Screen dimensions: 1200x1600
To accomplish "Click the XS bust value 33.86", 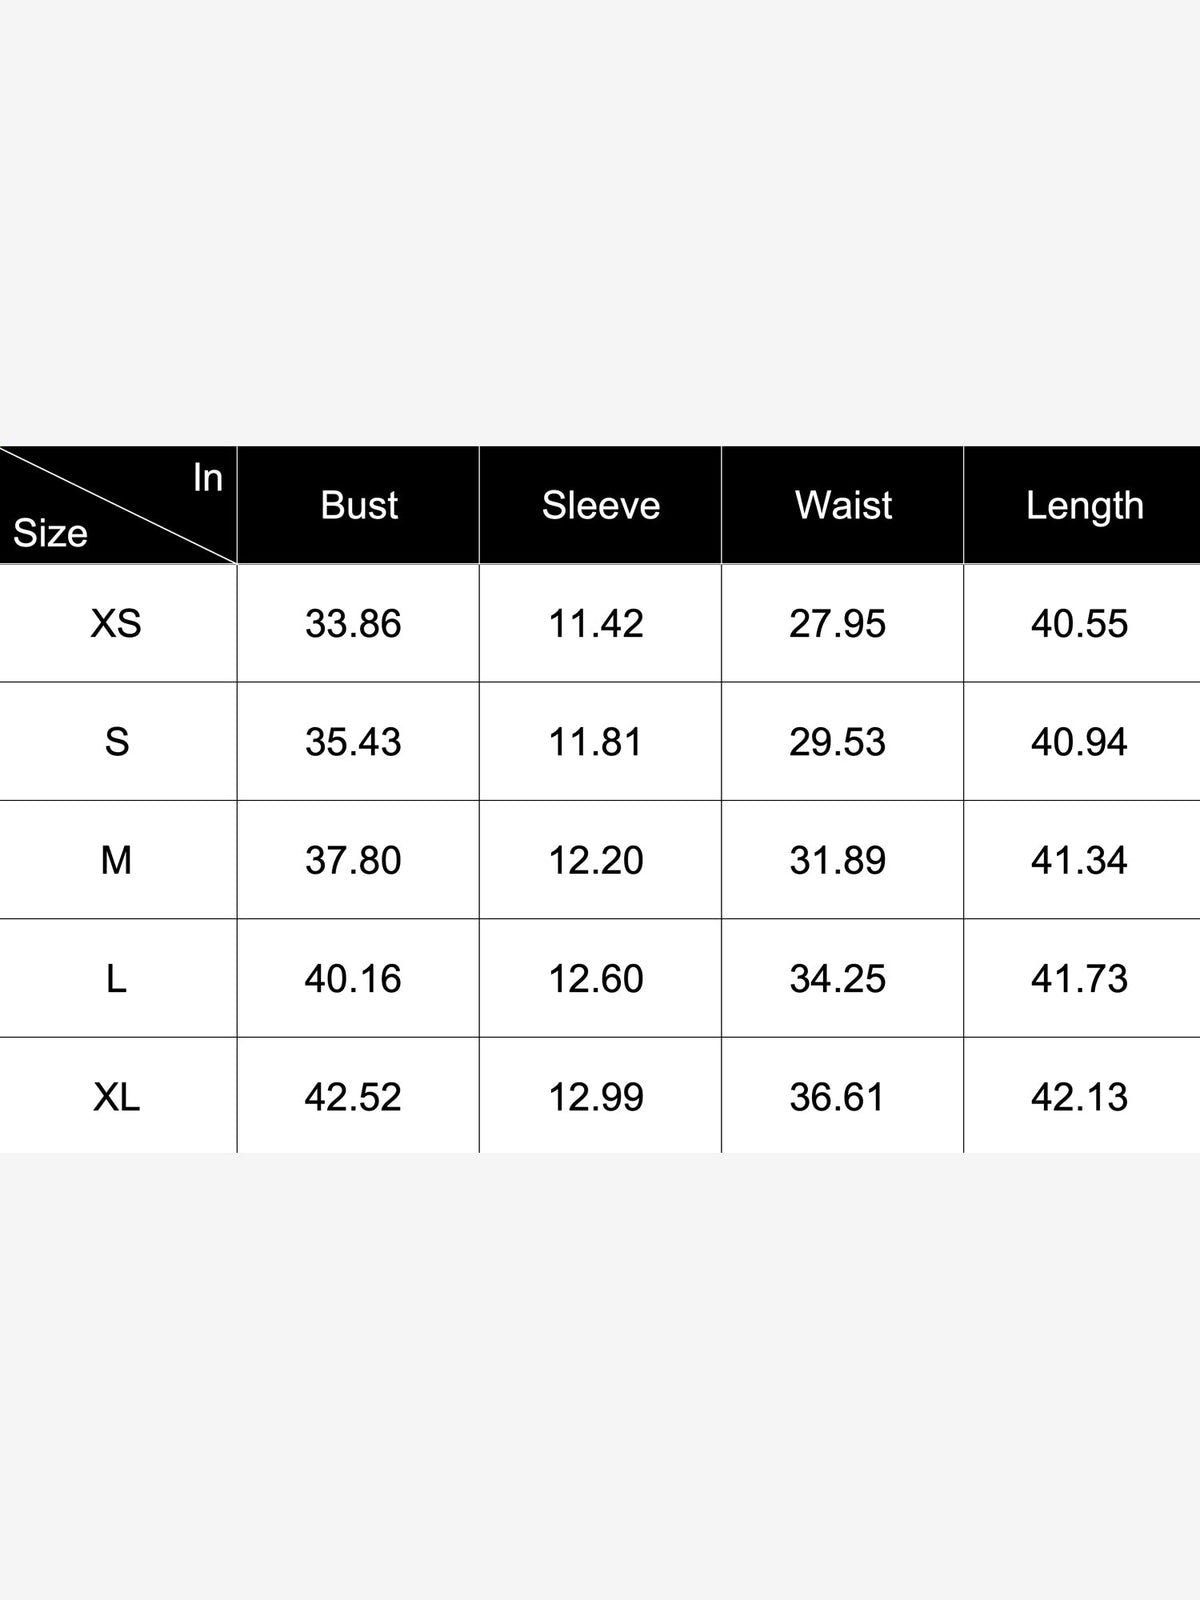I will [x=353, y=624].
